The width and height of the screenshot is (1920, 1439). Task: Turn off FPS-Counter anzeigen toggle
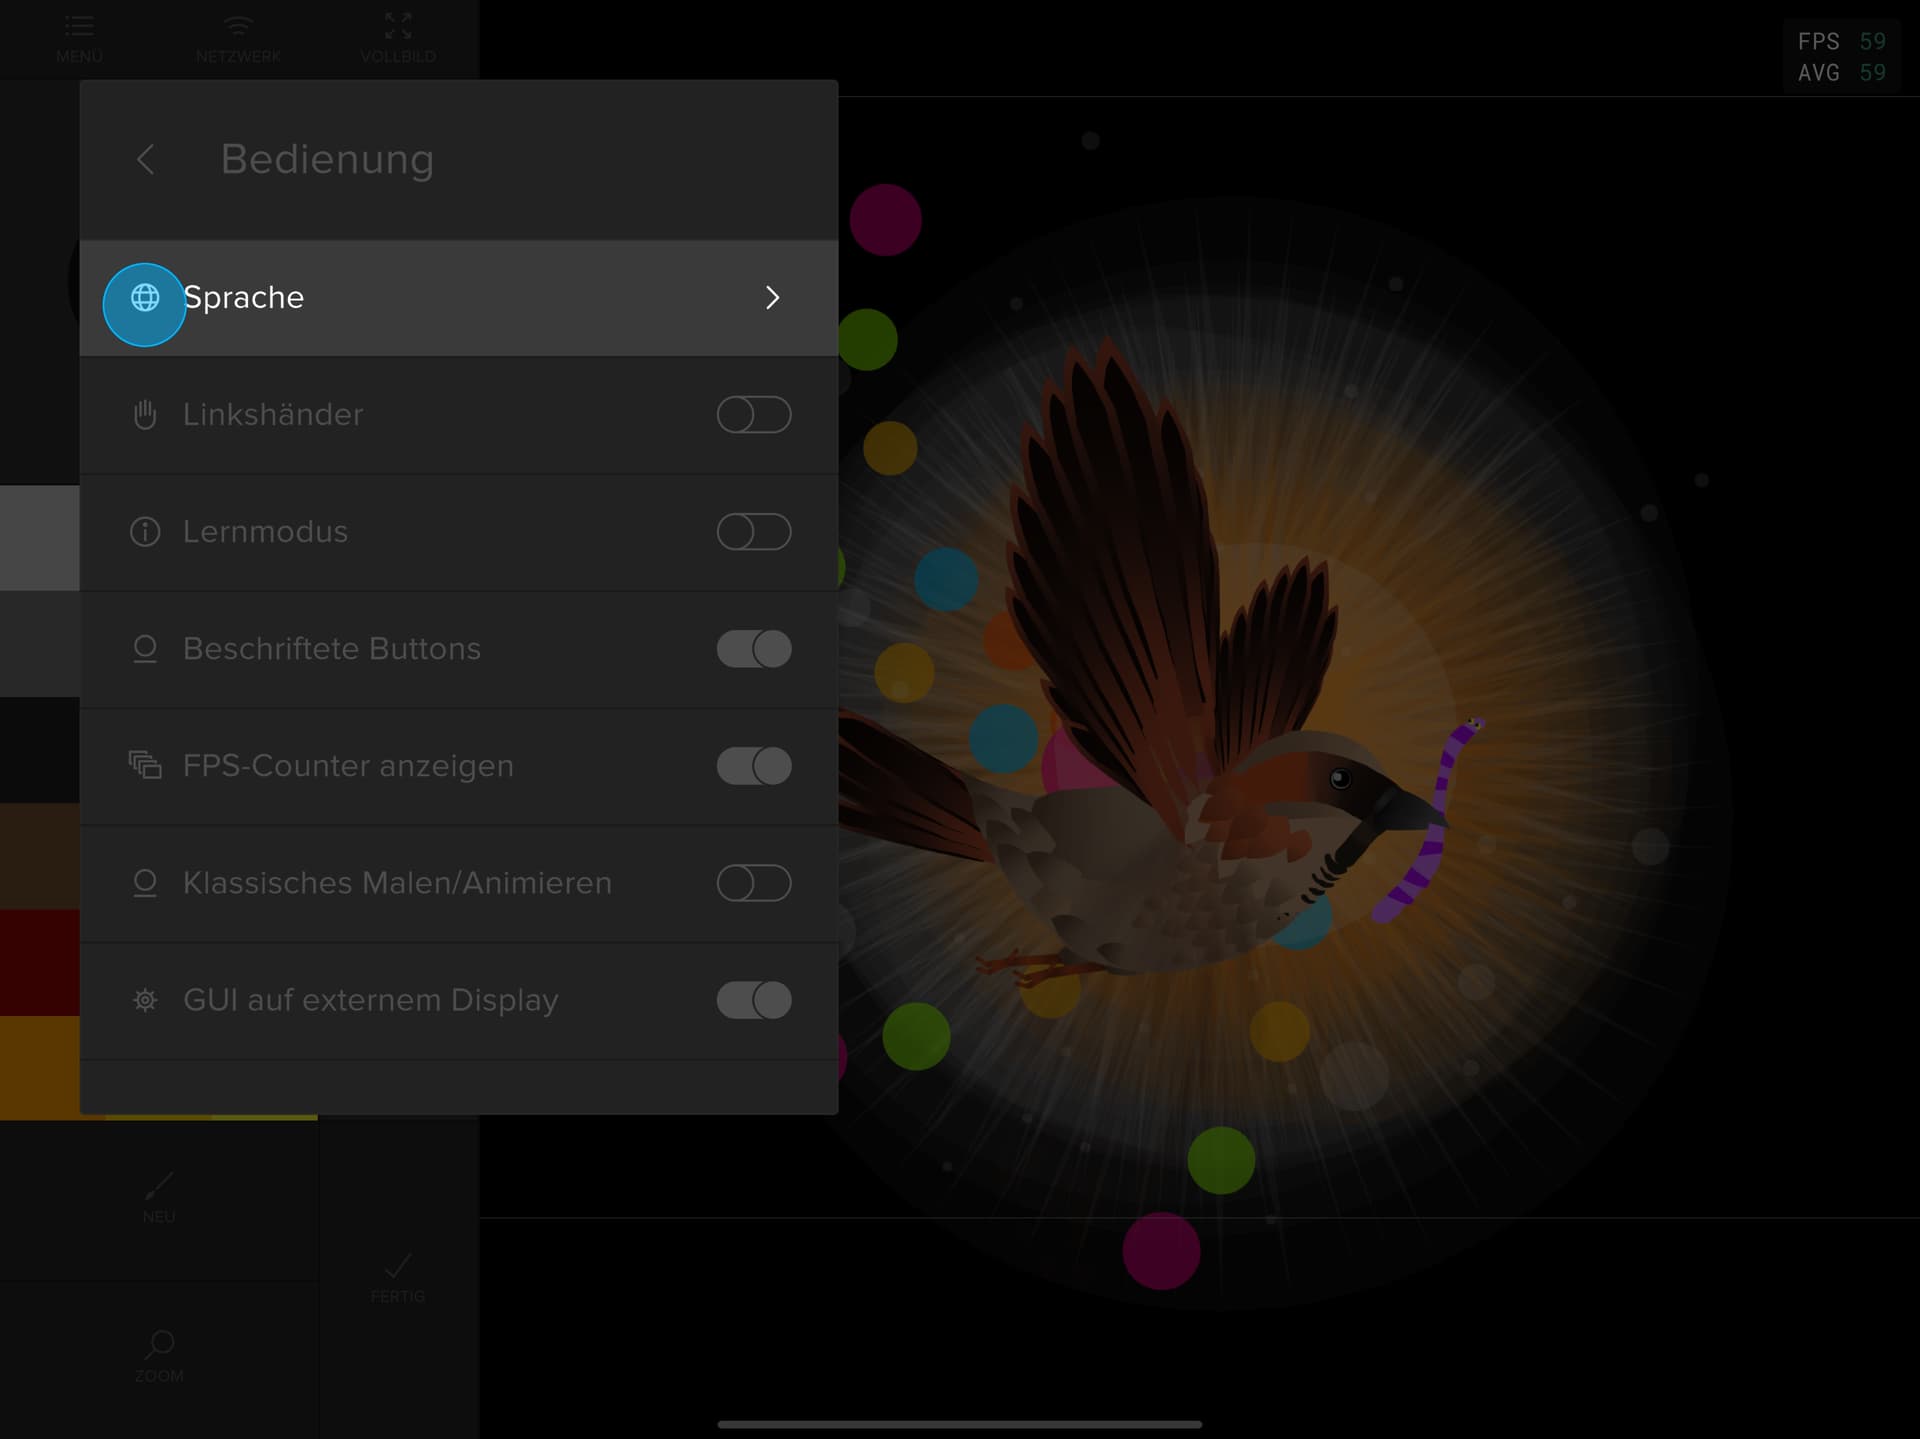point(754,766)
